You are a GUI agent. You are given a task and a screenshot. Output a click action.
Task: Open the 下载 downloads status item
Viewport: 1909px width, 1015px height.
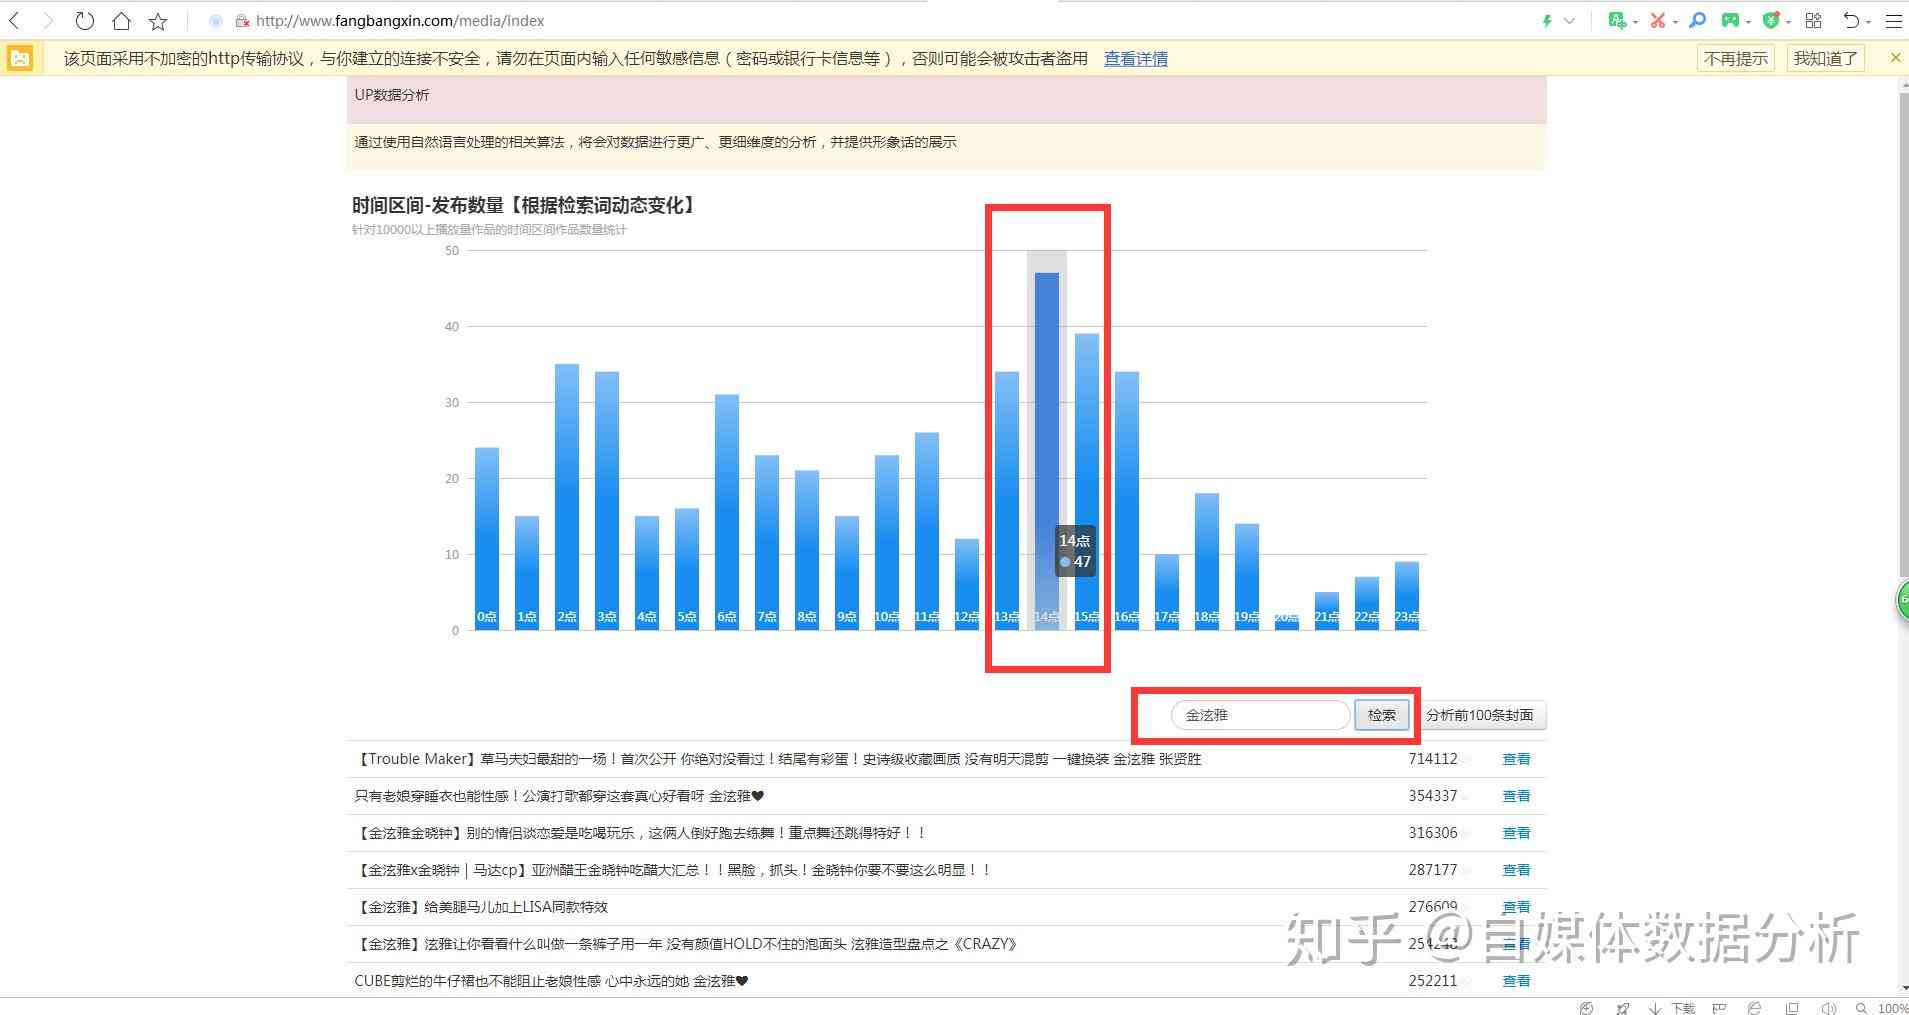tap(1672, 1008)
